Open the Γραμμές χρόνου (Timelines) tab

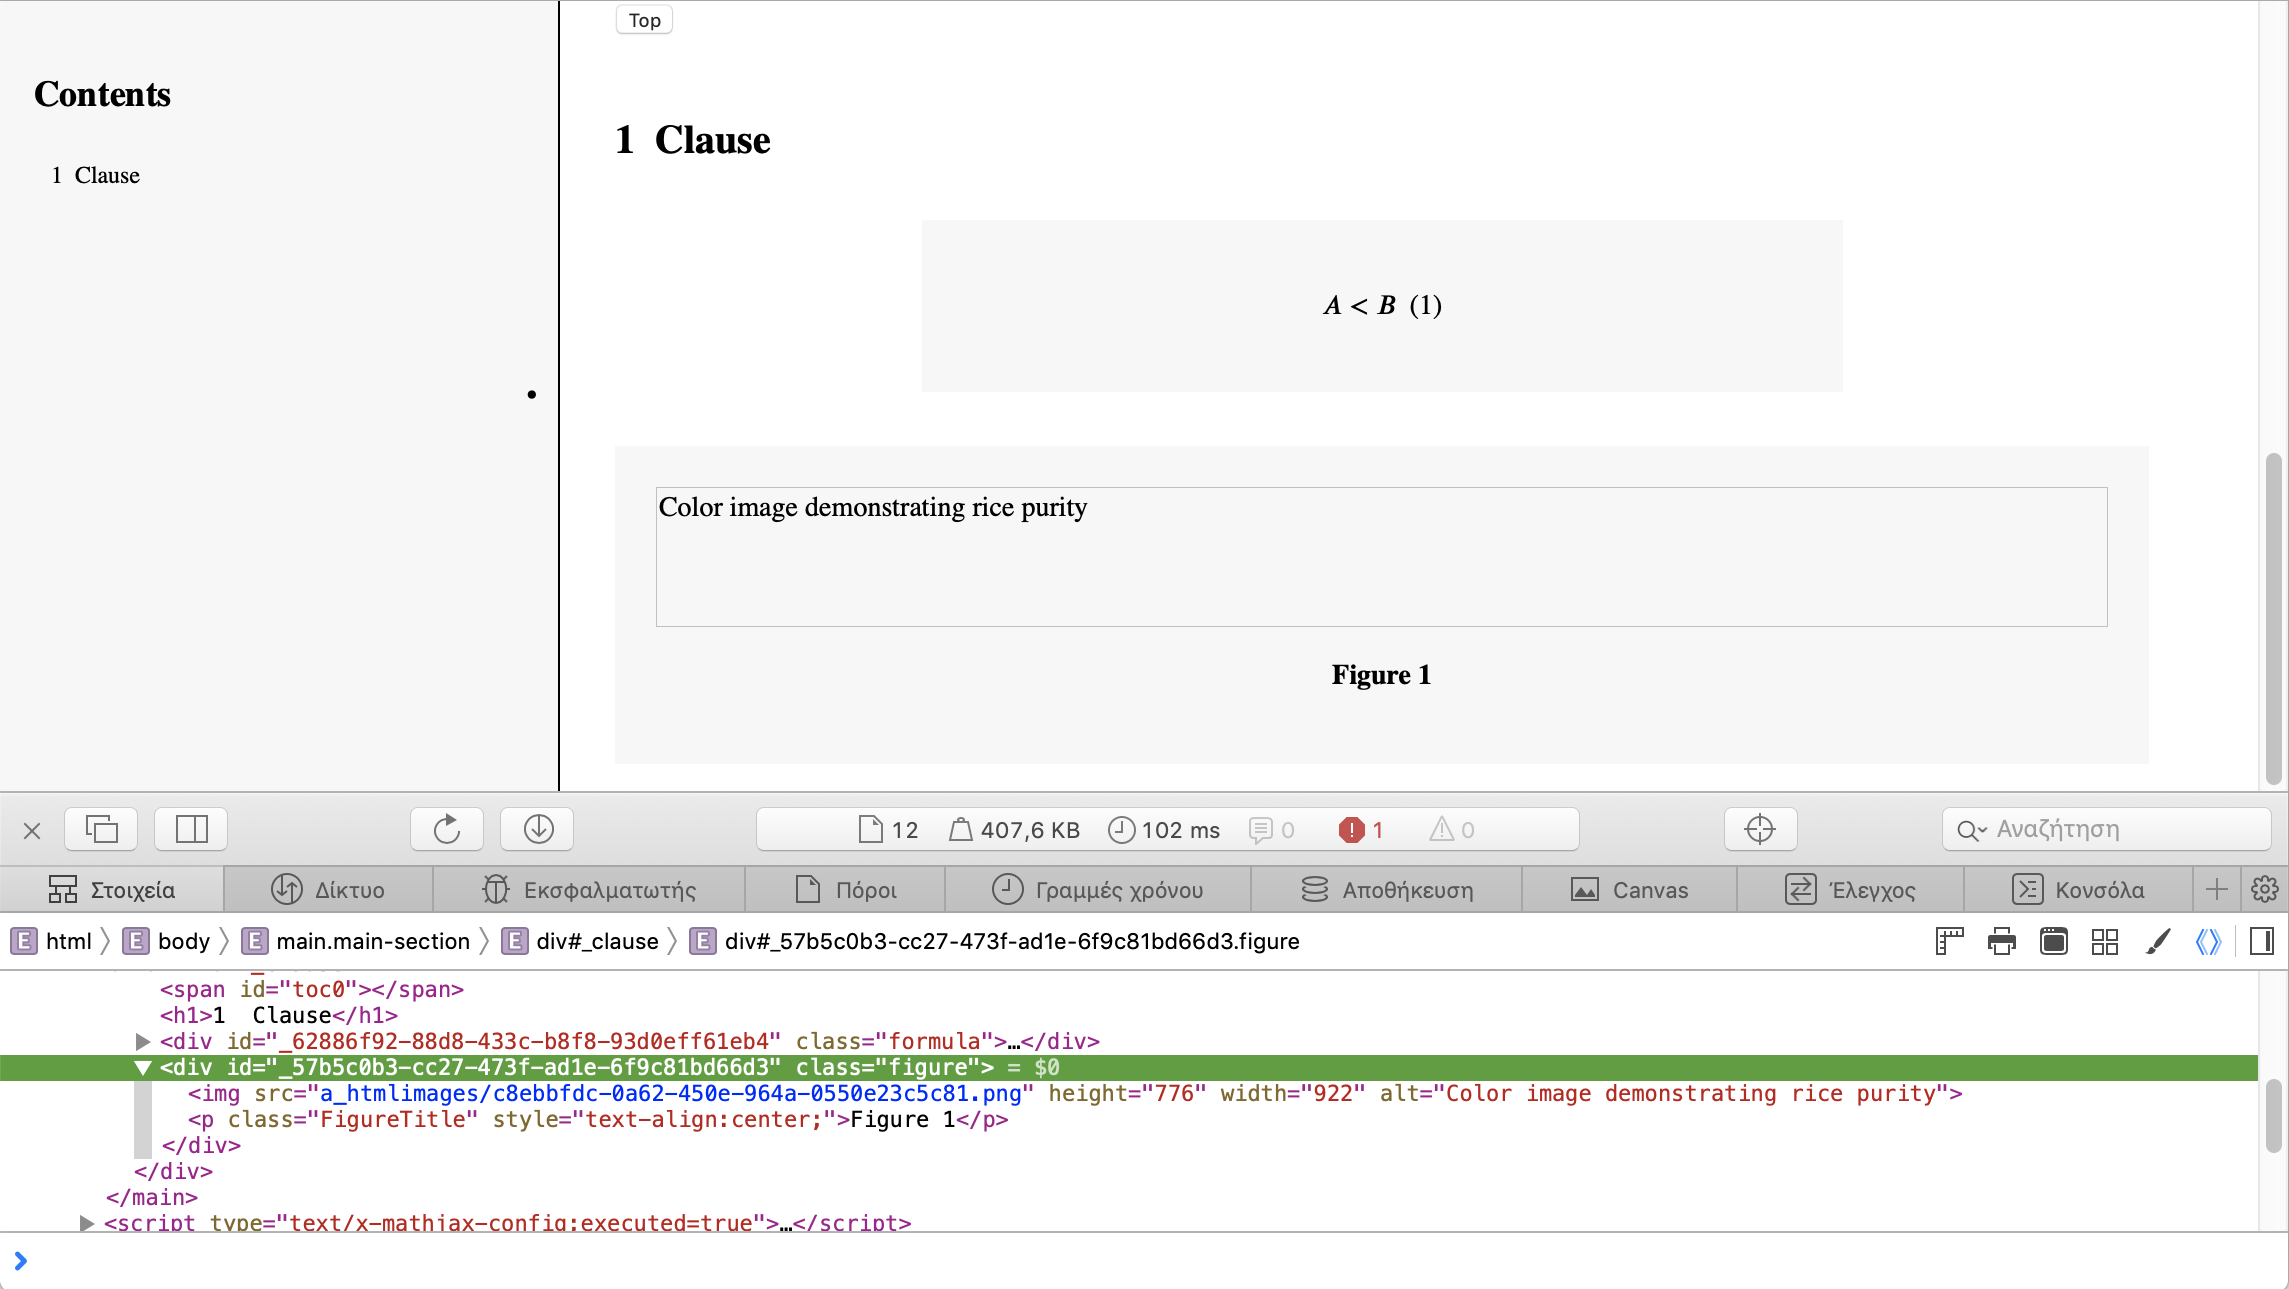click(1098, 889)
